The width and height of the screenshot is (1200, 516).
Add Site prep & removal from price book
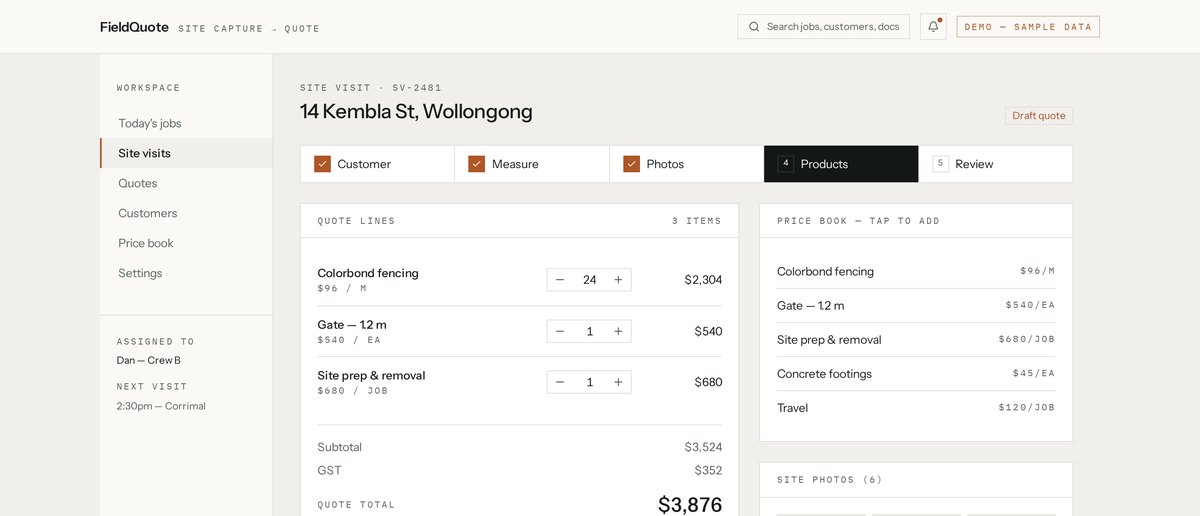(x=916, y=339)
